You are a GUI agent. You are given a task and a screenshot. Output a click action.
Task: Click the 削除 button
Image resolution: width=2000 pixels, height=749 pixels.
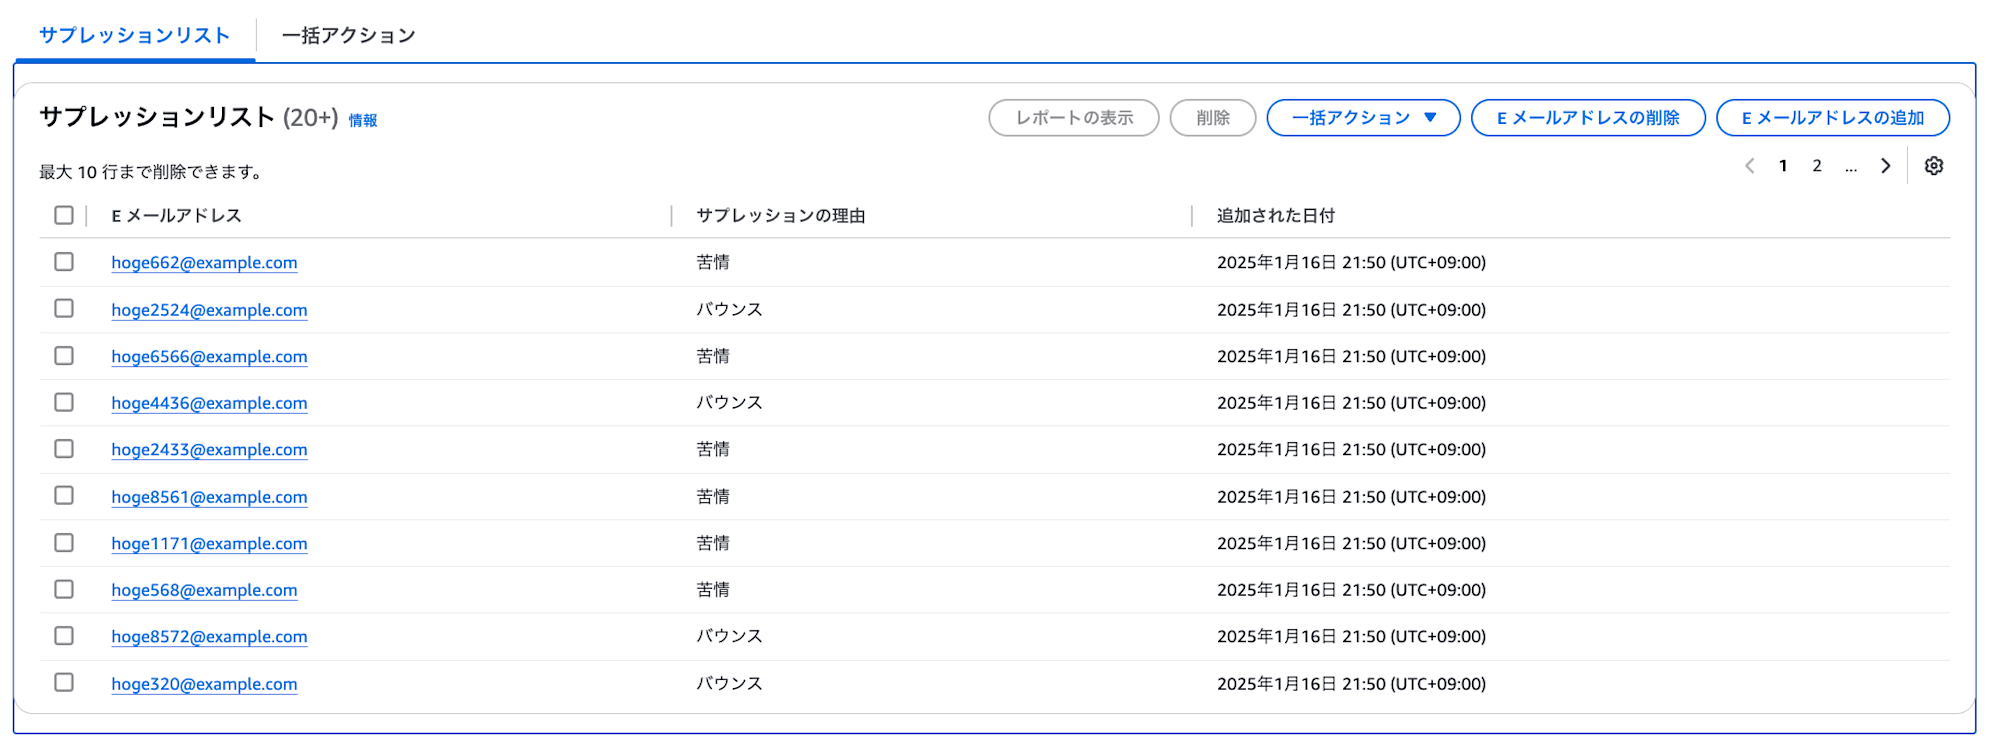click(1213, 118)
